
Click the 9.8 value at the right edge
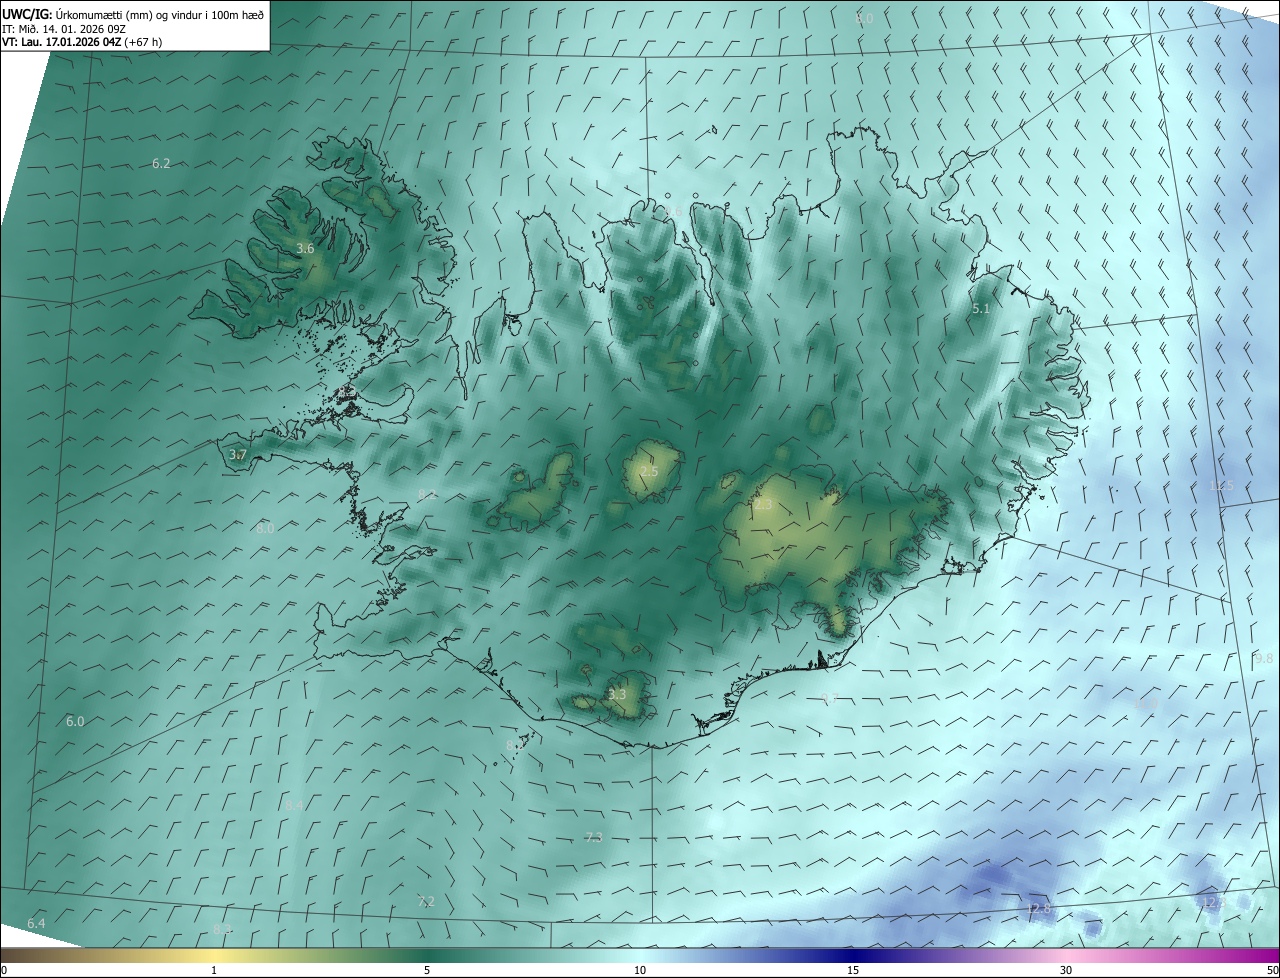1264,658
